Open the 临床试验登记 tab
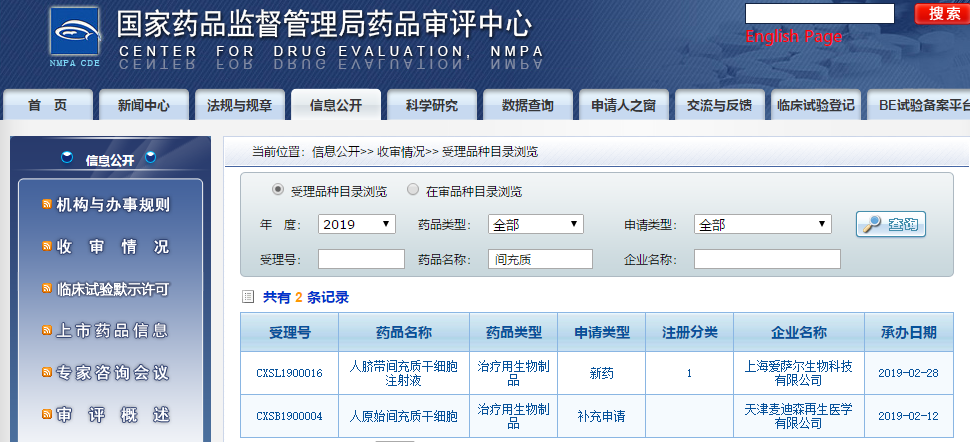Viewport: 970px width, 442px height. (815, 105)
